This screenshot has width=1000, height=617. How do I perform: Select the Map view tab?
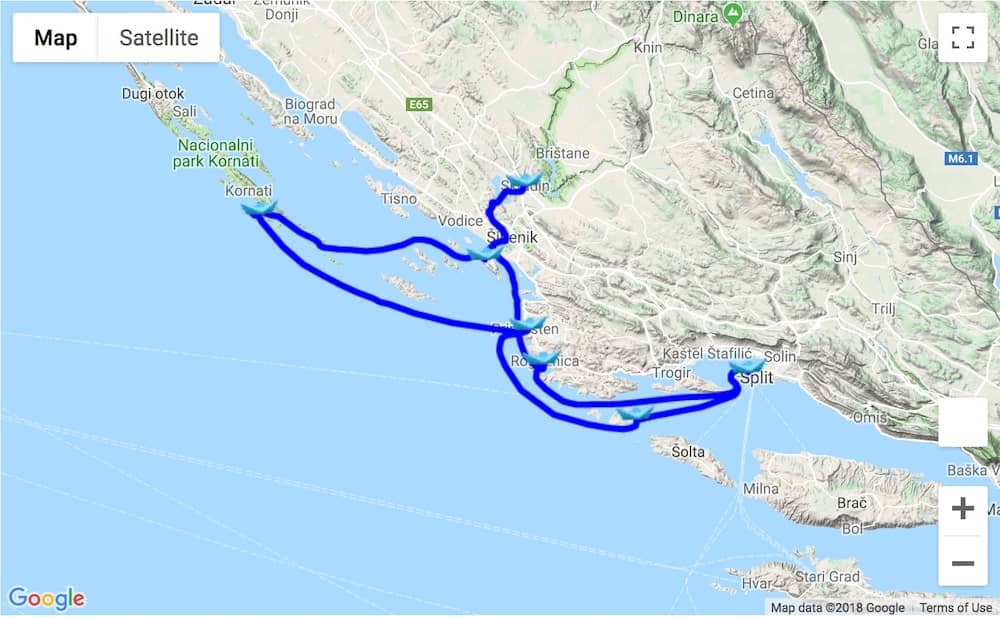[55, 38]
